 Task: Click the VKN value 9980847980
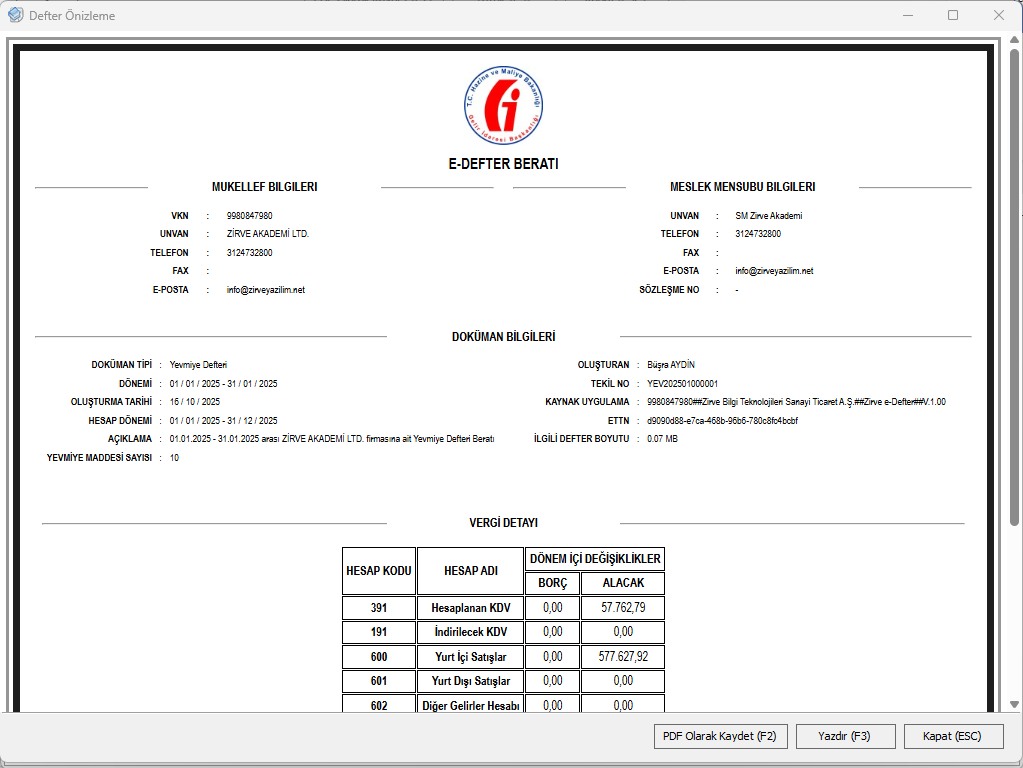coord(249,215)
